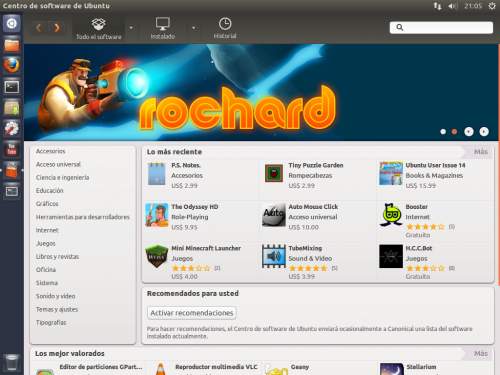500x375 pixels.
Task: Show the next banner slide
Action: pyautogui.click(x=484, y=132)
